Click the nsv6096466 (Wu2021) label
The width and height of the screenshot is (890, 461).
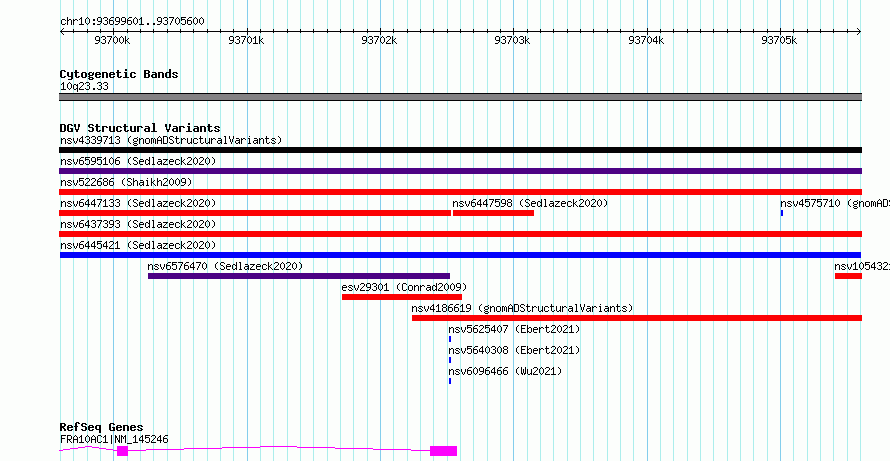click(505, 371)
